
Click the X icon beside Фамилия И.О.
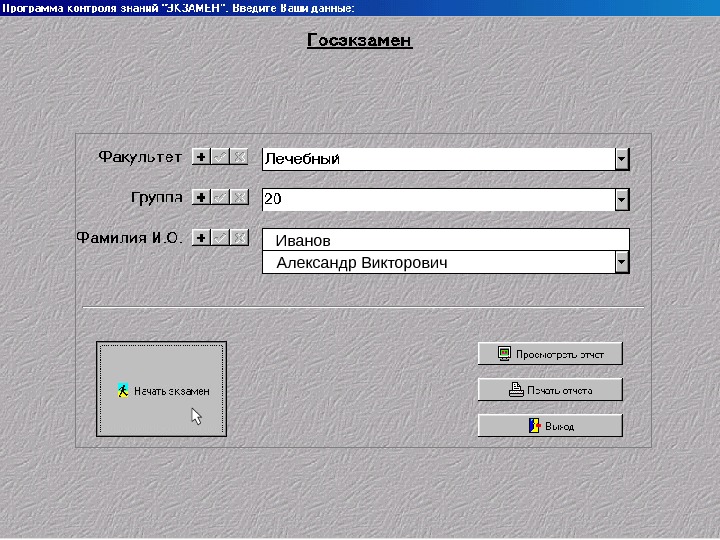point(239,238)
